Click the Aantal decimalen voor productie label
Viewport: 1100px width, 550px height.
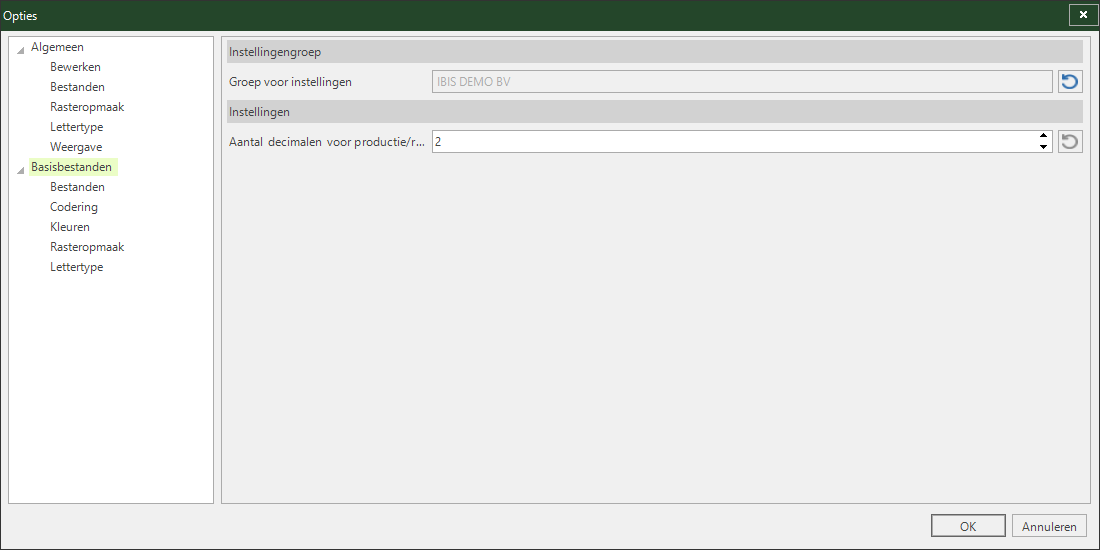click(x=327, y=142)
